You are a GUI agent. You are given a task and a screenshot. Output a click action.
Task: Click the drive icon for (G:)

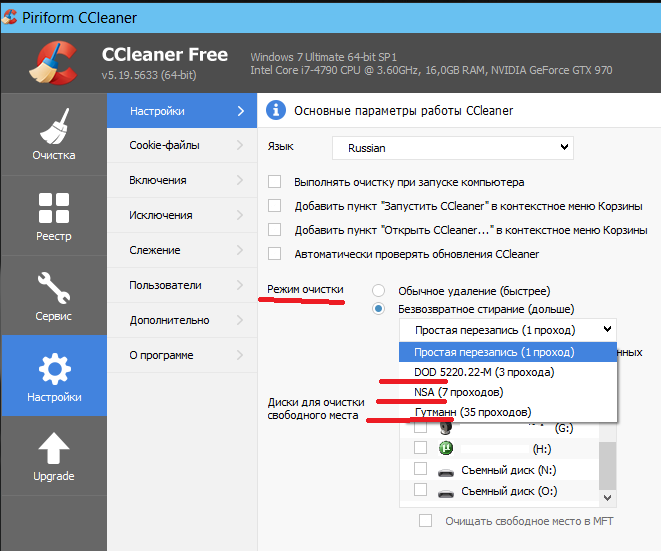pos(446,428)
